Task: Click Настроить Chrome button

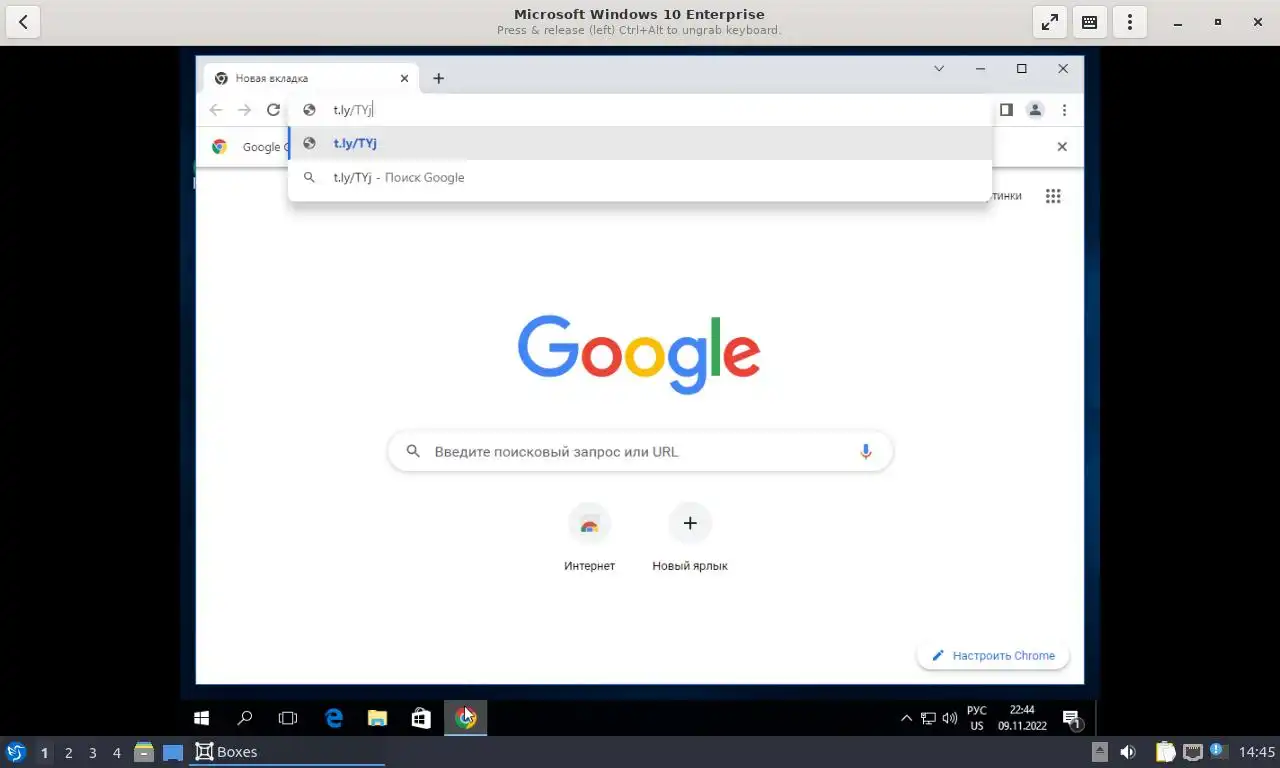Action: coord(993,656)
